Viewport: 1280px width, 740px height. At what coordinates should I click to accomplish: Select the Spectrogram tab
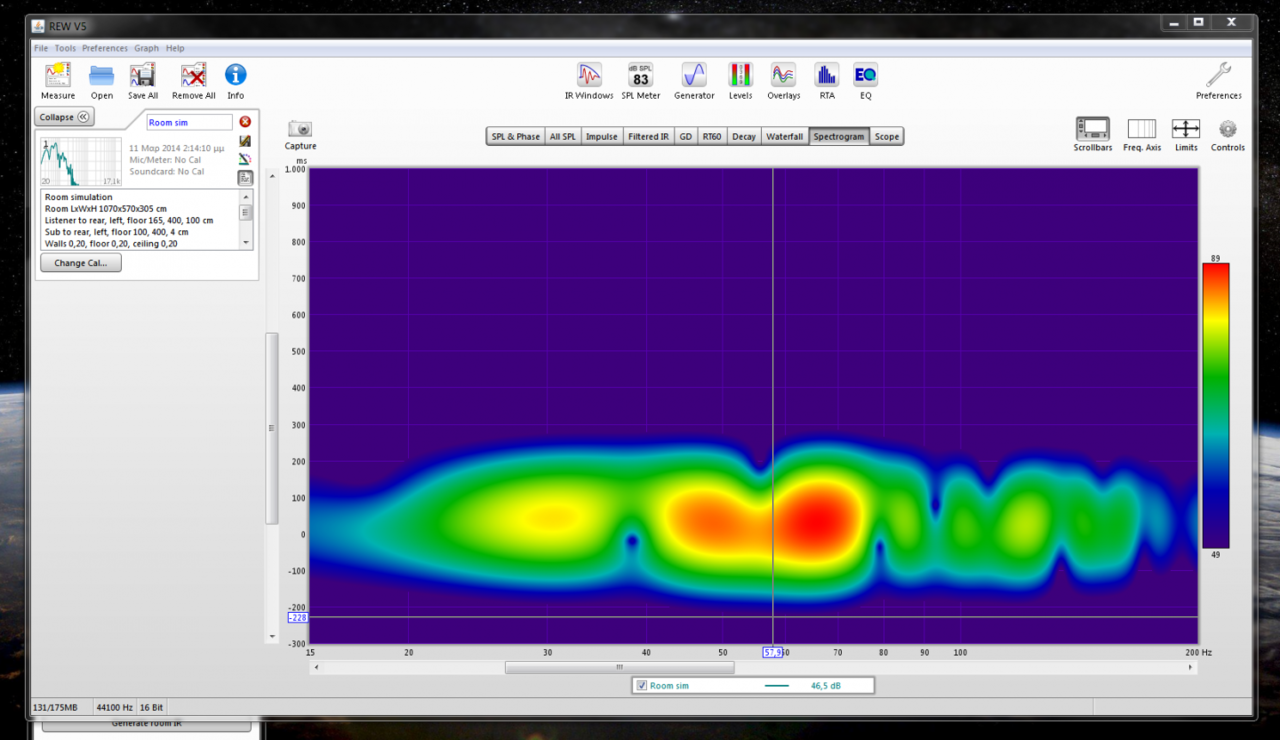pos(839,137)
